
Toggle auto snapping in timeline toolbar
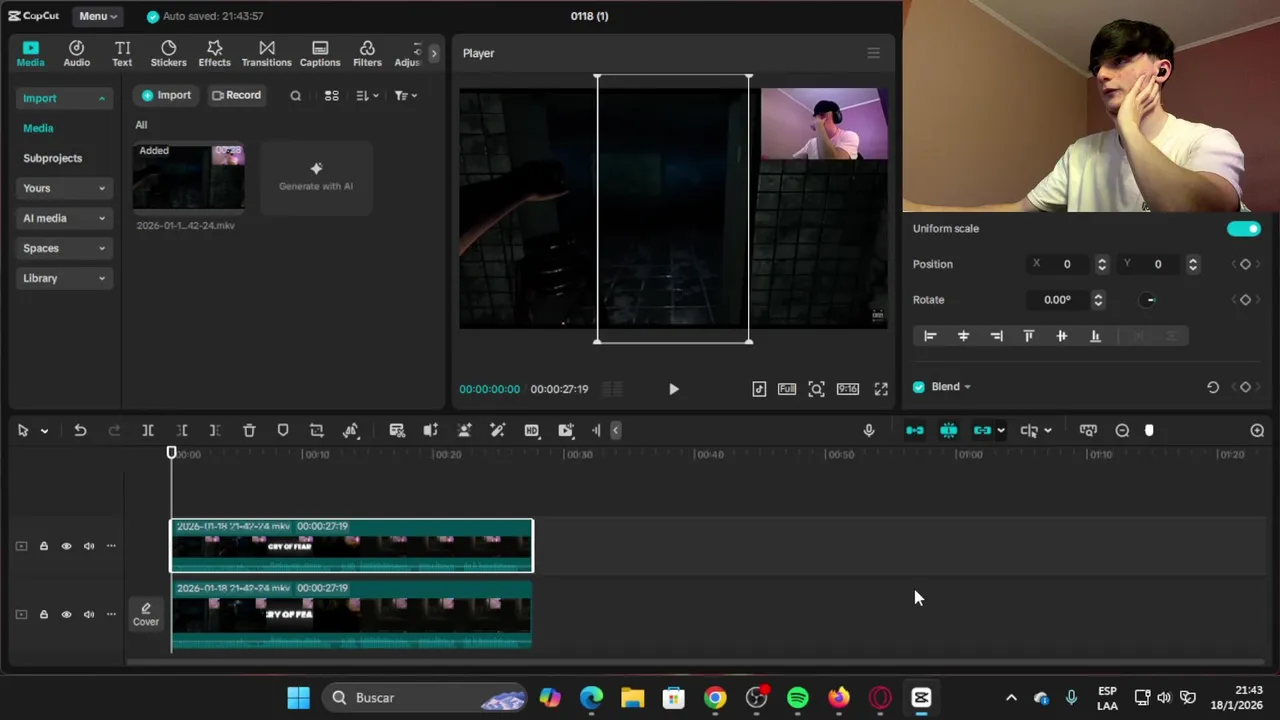tap(949, 430)
